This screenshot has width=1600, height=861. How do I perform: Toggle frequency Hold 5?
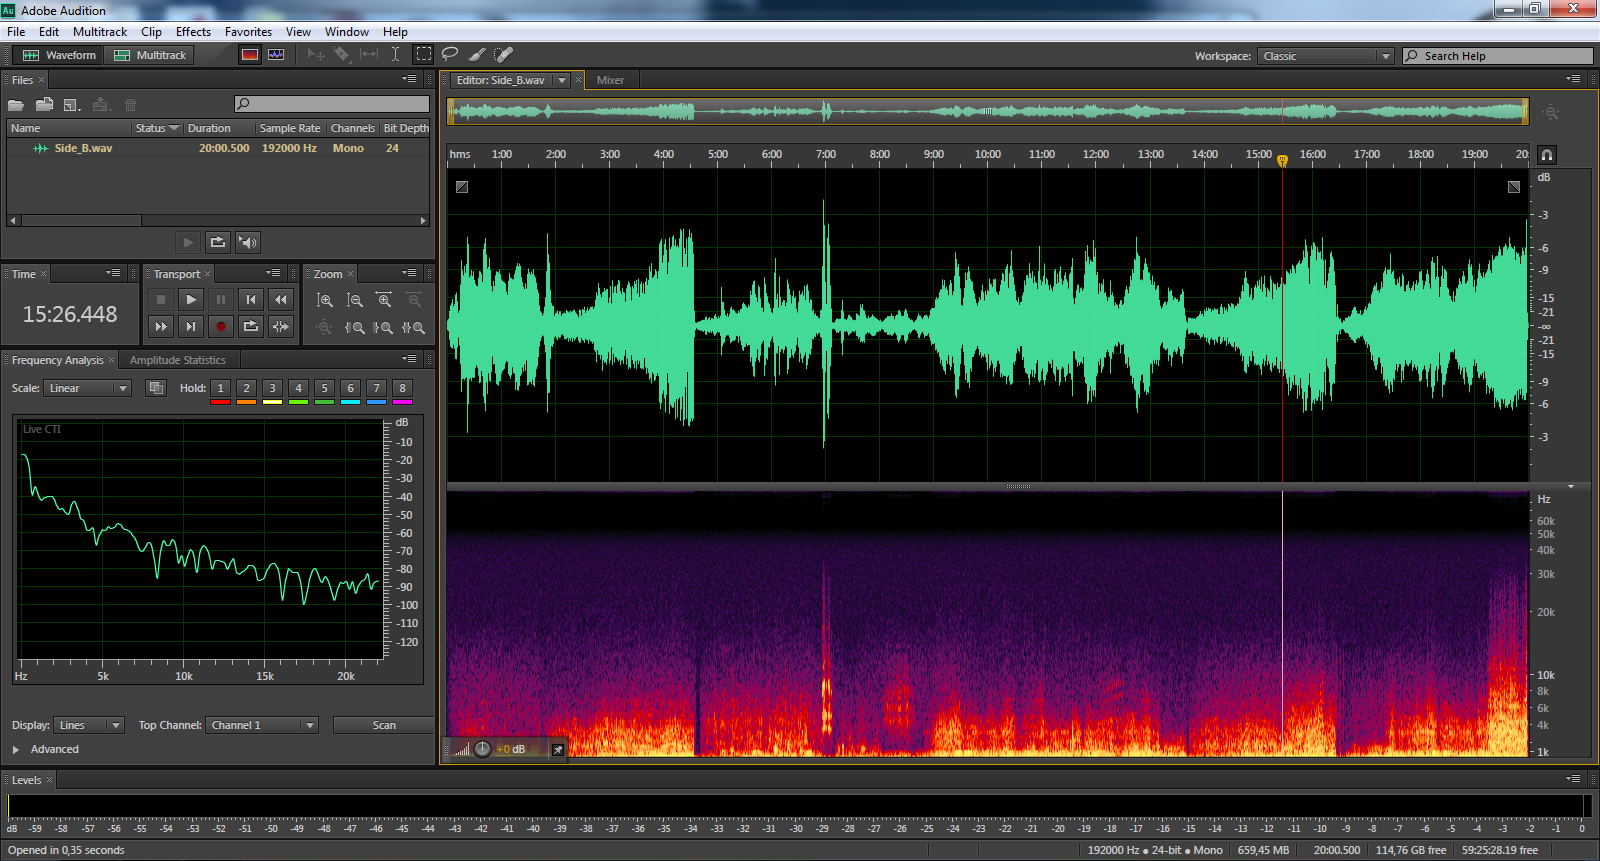[324, 388]
